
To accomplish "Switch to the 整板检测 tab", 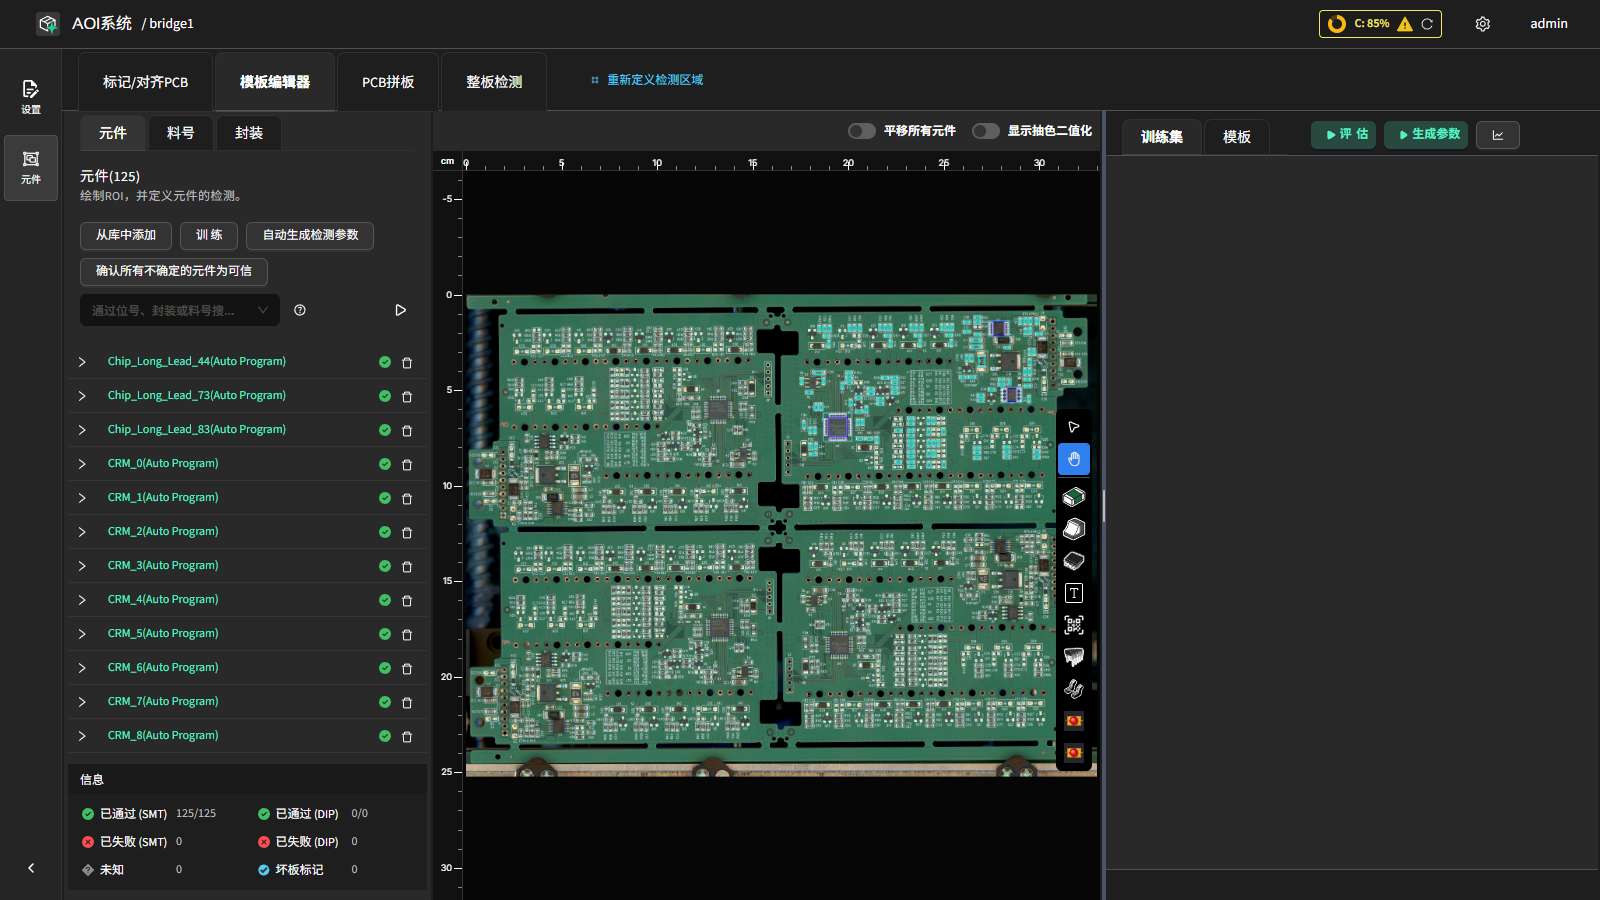I will [494, 82].
